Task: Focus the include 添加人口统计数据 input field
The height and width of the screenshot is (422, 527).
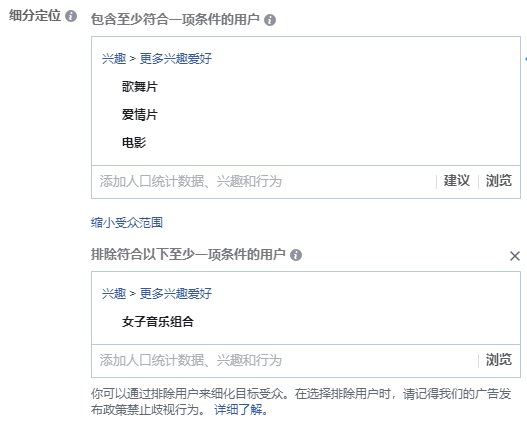Action: 263,181
